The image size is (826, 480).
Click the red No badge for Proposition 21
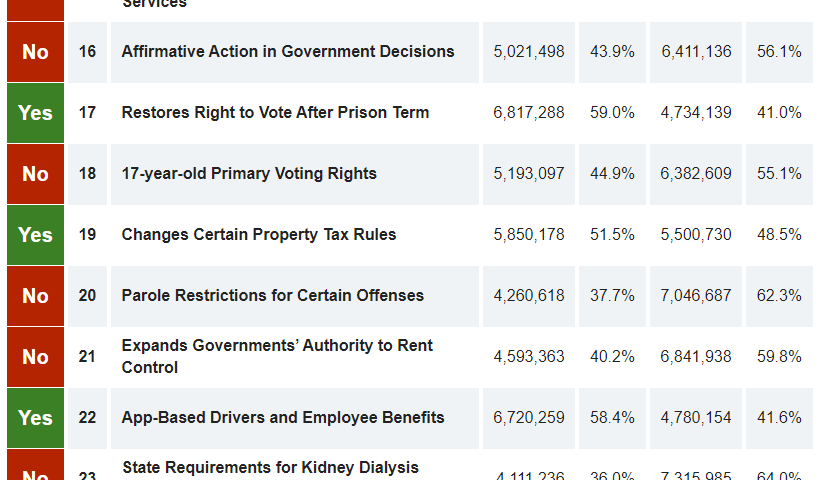[x=35, y=357]
